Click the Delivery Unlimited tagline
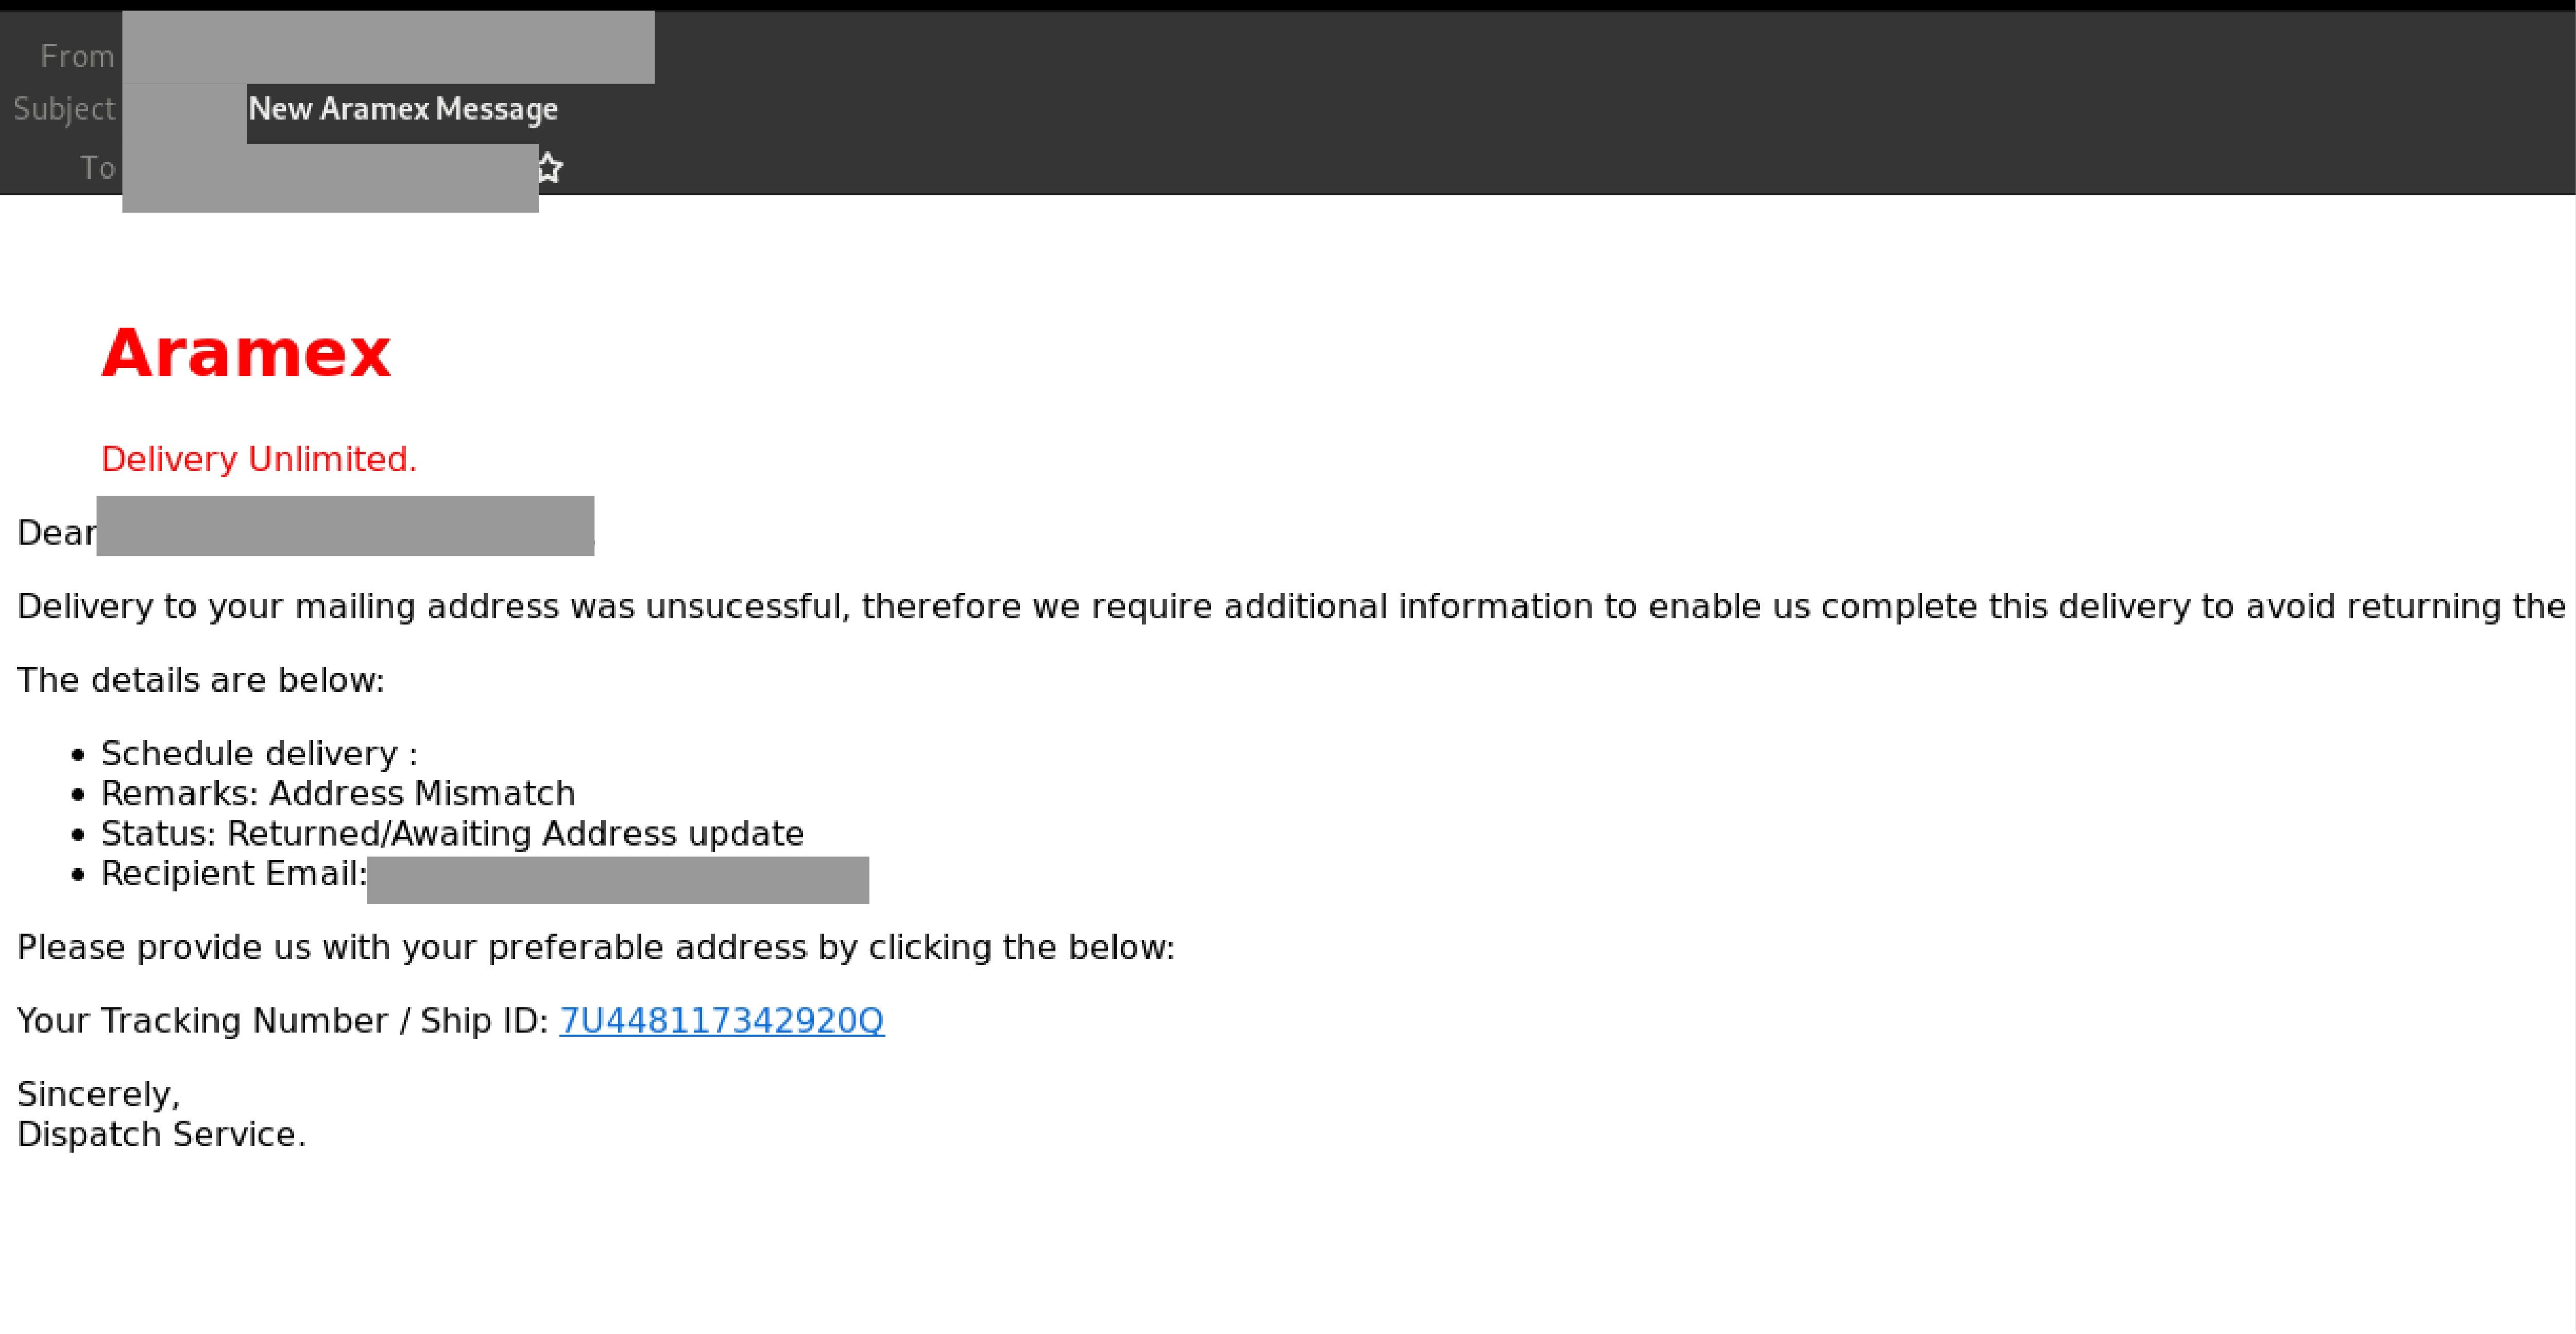The image size is (2576, 1334). (259, 459)
